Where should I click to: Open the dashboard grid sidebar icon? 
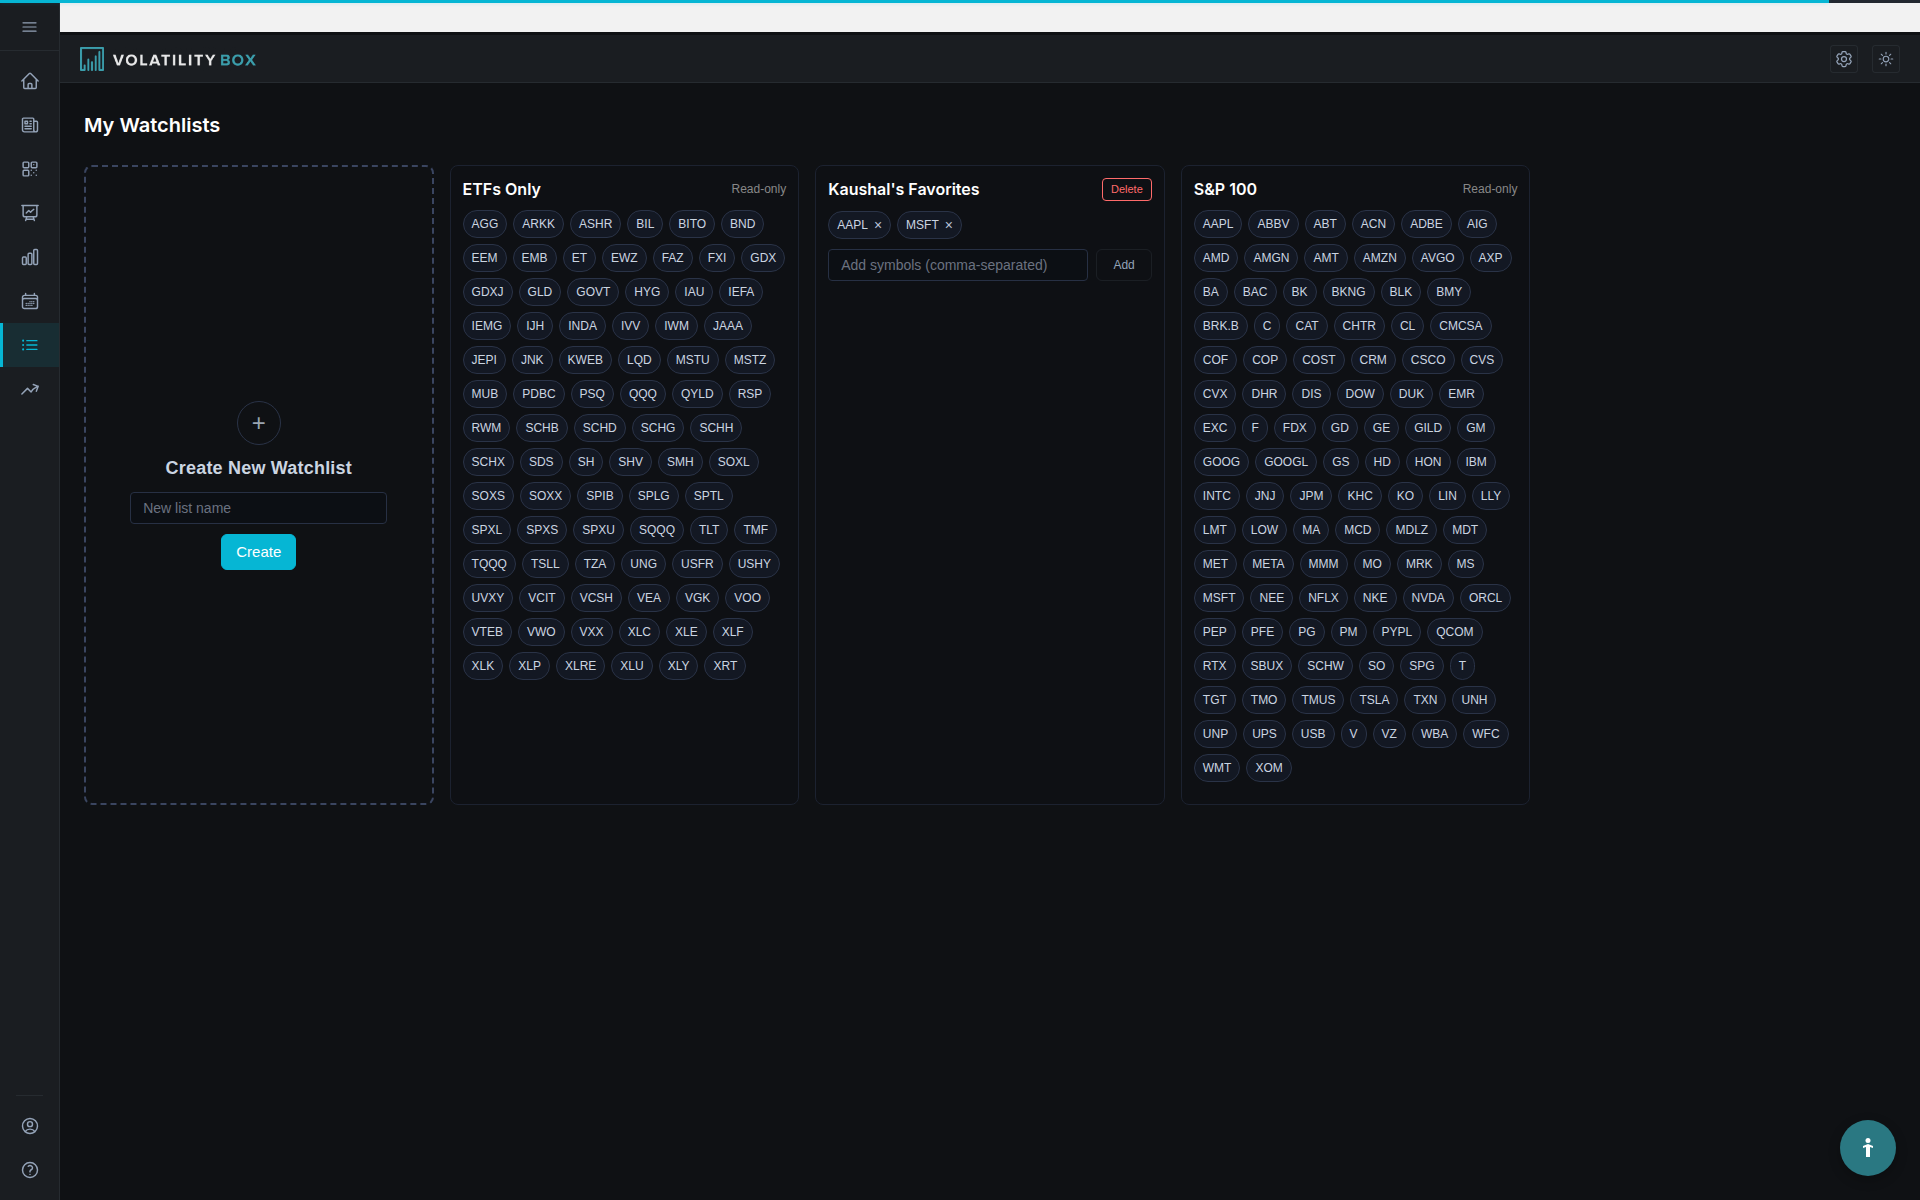click(x=30, y=169)
